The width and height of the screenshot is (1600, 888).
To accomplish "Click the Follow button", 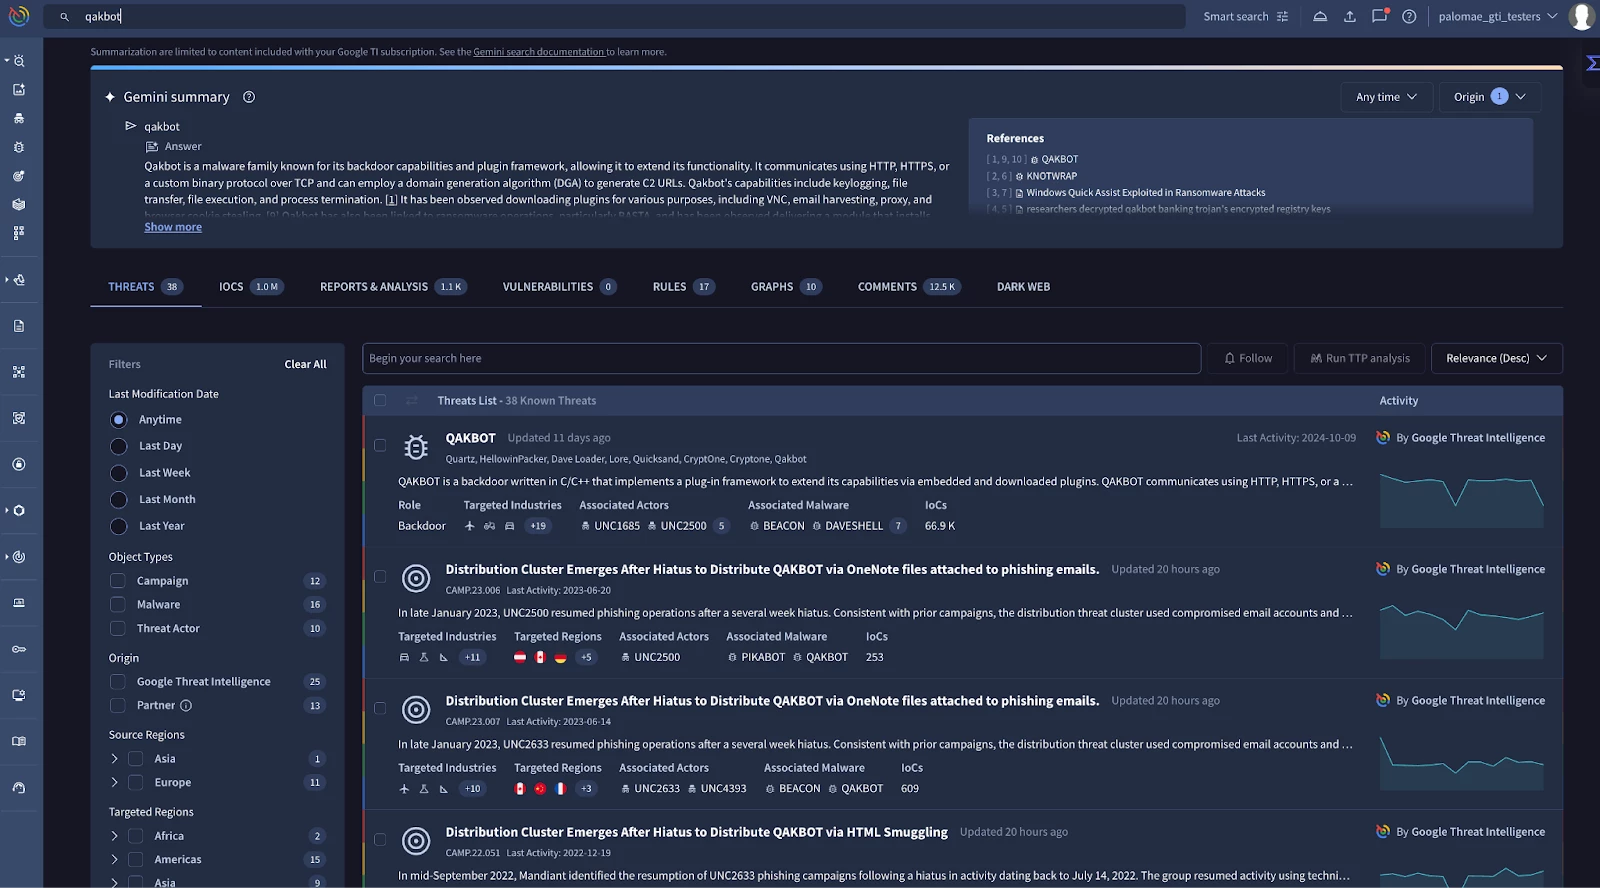I will click(x=1248, y=358).
